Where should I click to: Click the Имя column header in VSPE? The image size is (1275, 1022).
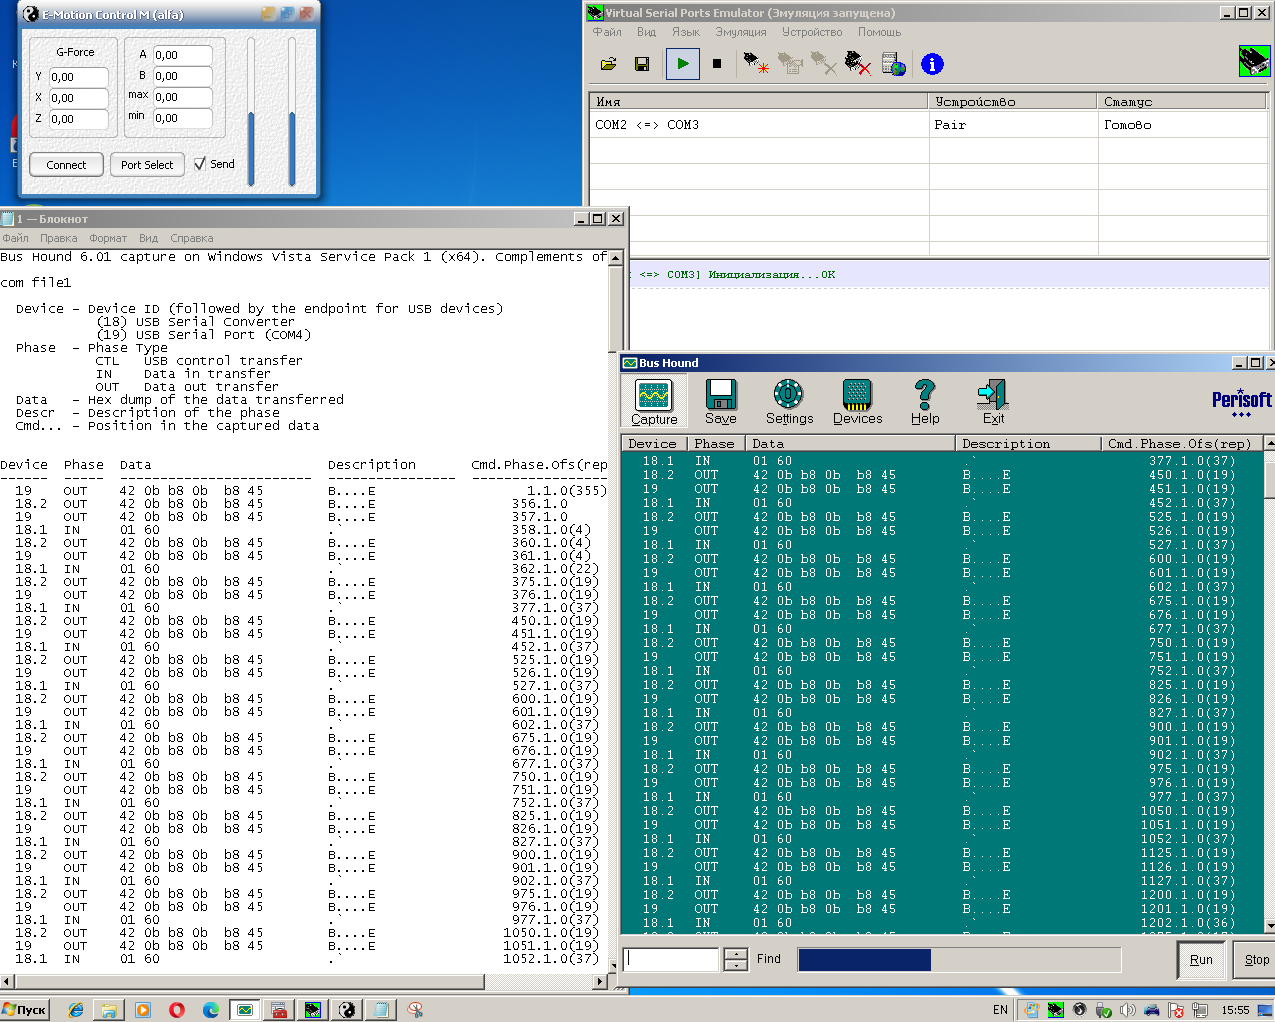coord(759,101)
